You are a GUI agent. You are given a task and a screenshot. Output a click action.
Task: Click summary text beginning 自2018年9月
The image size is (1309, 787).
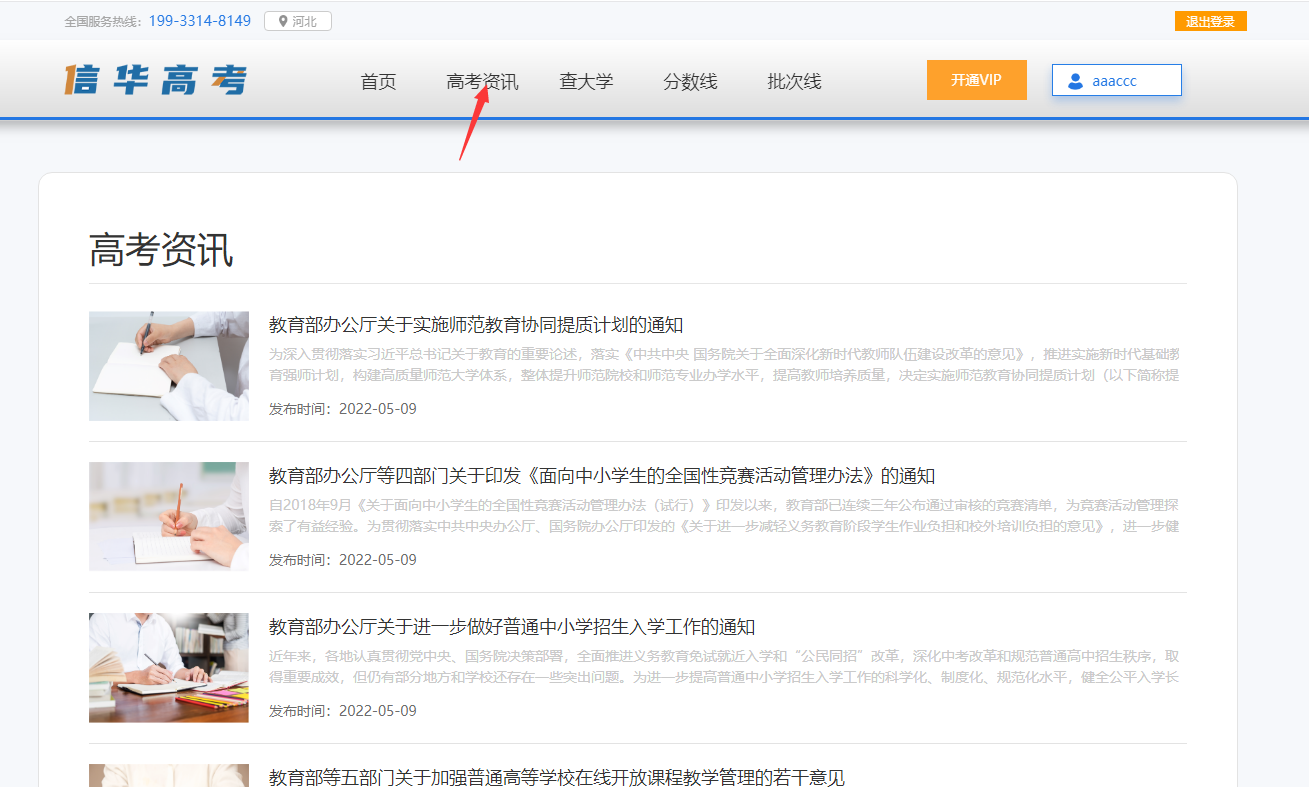pos(724,516)
